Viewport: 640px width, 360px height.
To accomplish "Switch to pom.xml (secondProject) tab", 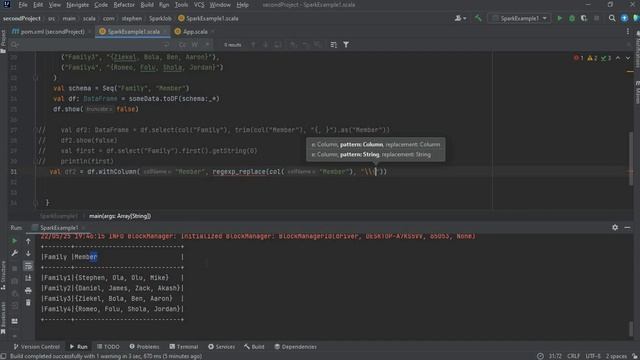I will [x=49, y=31].
